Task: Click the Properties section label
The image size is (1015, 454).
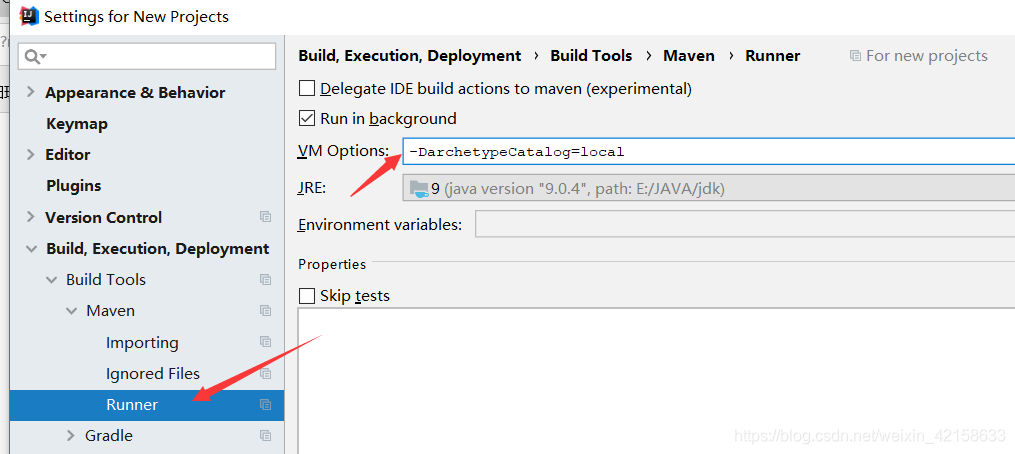Action: point(332,264)
